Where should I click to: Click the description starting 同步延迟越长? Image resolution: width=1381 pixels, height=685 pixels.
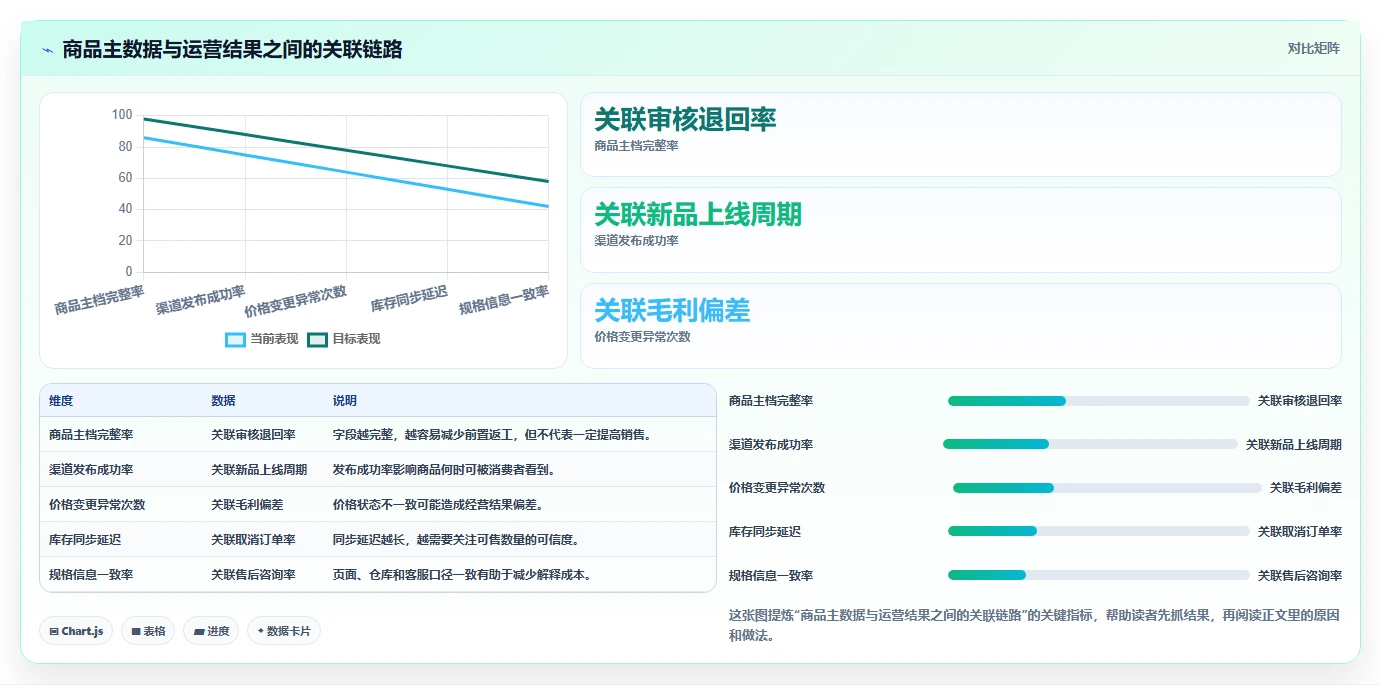coord(456,540)
